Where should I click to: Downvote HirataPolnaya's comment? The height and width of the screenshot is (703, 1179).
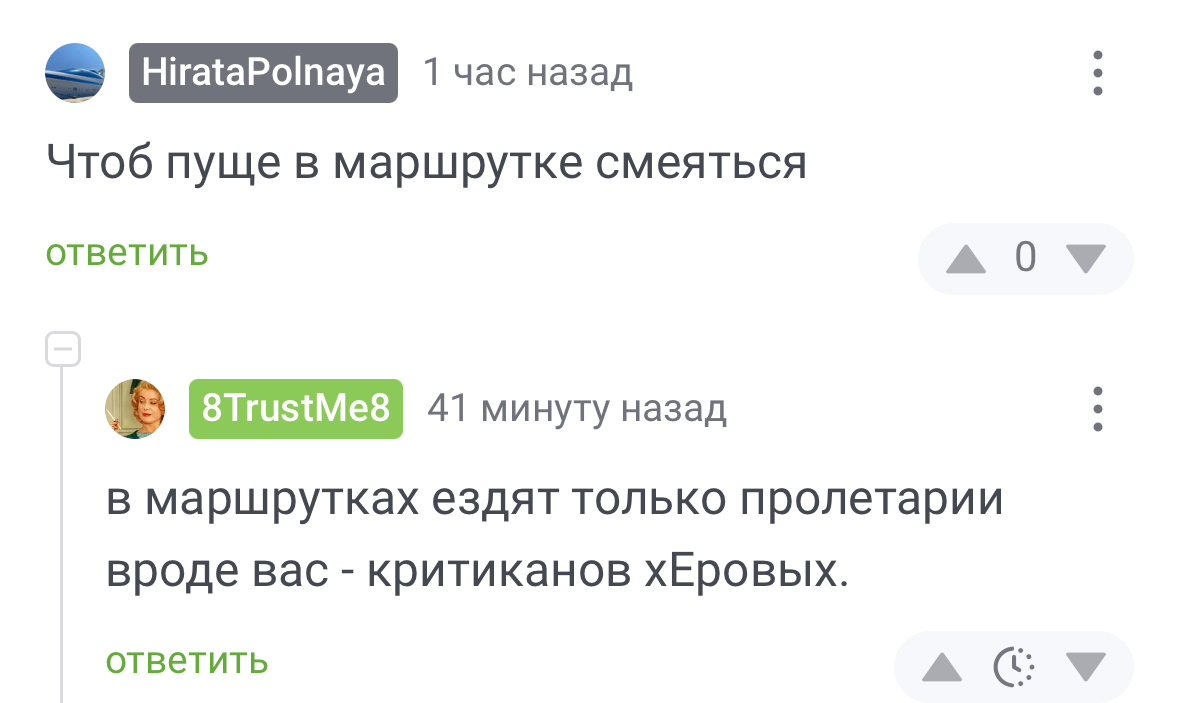tap(1085, 259)
